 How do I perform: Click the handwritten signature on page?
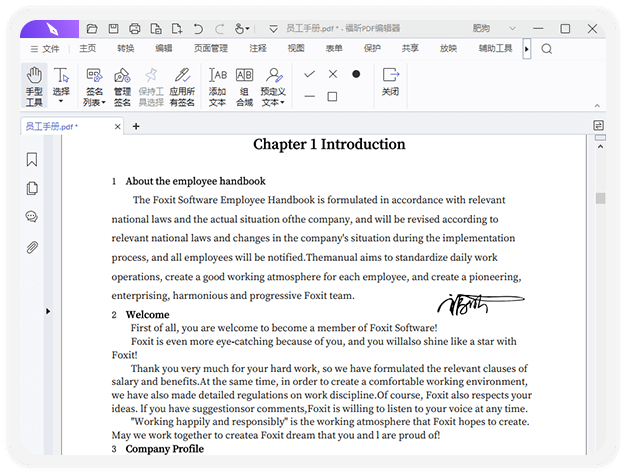pyautogui.click(x=481, y=305)
